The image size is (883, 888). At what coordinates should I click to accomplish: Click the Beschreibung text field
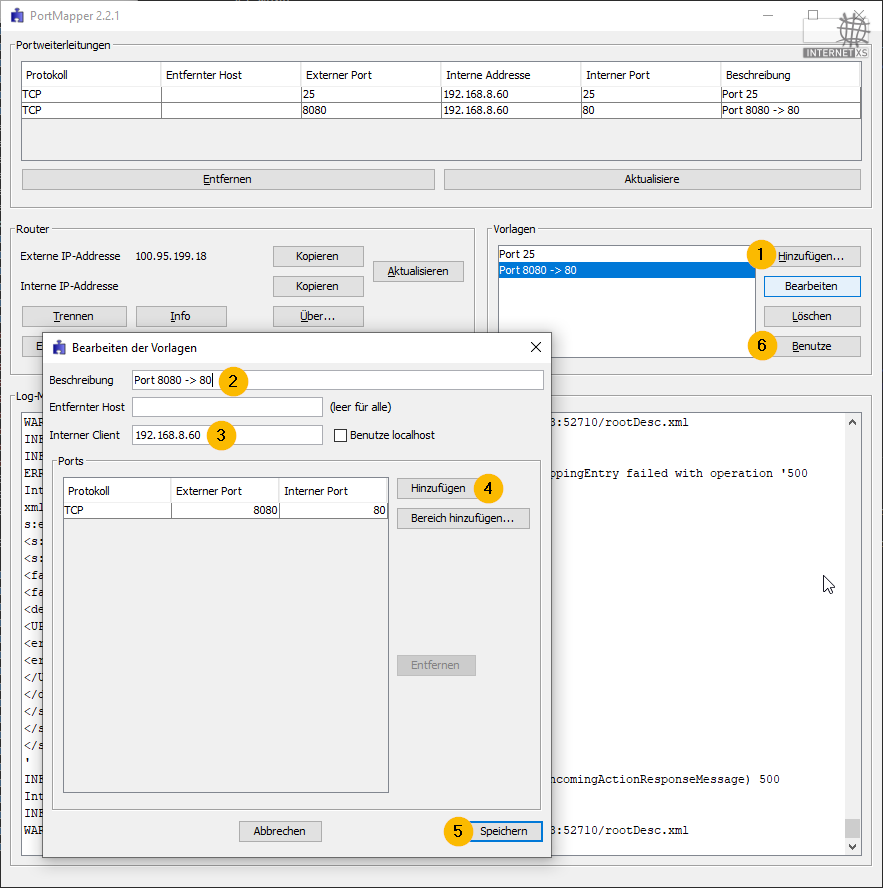(338, 380)
